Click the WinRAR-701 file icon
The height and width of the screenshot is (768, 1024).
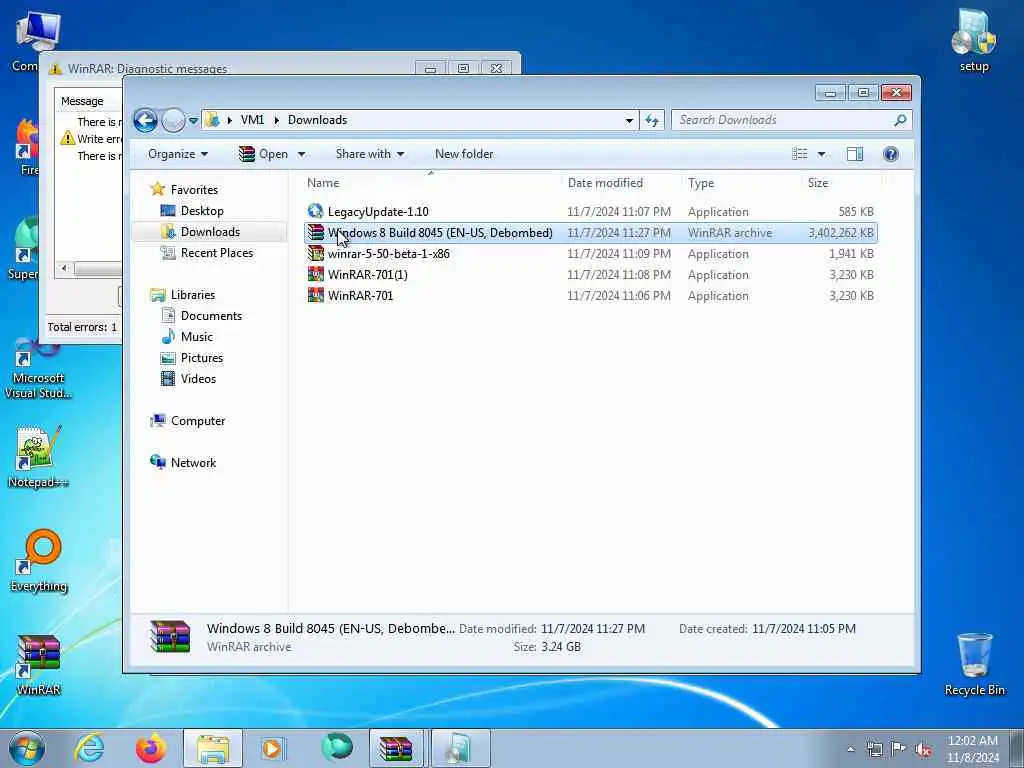[315, 295]
